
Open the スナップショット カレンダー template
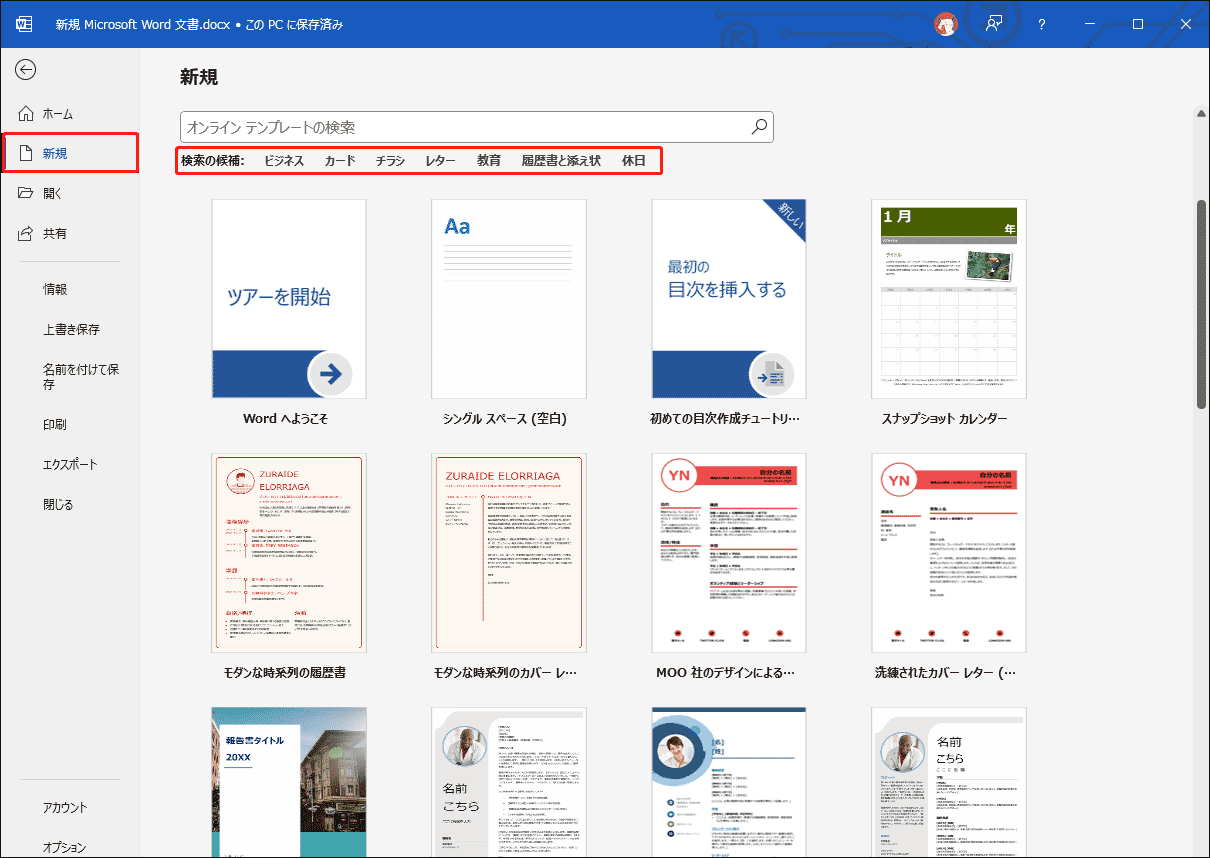coord(949,298)
